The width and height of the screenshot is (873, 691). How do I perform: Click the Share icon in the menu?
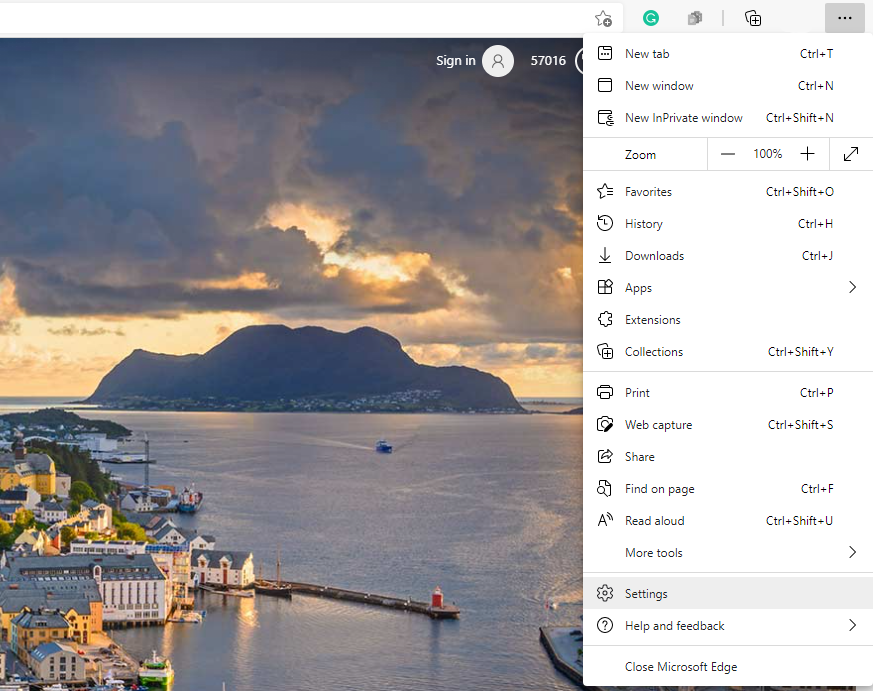pyautogui.click(x=604, y=456)
